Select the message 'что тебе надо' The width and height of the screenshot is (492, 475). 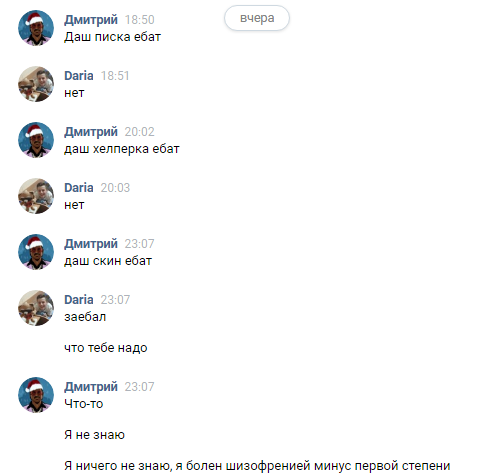106,348
